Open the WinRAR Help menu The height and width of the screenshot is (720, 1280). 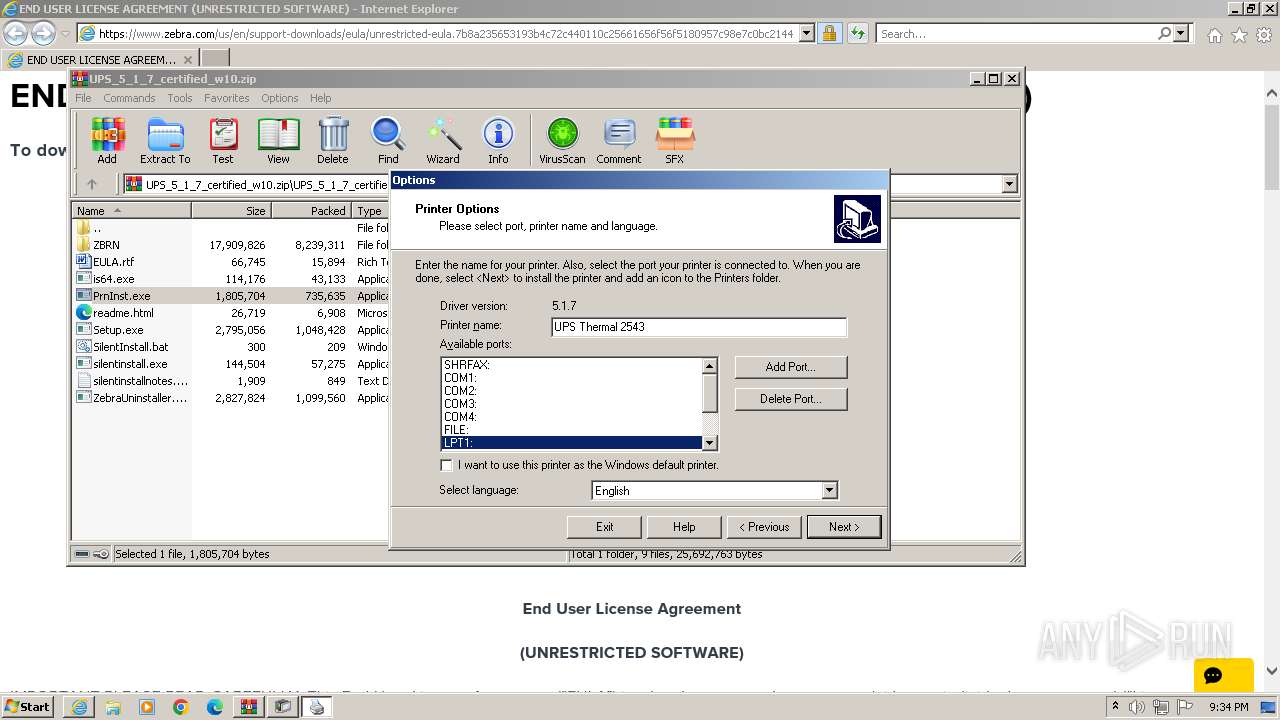pyautogui.click(x=321, y=98)
